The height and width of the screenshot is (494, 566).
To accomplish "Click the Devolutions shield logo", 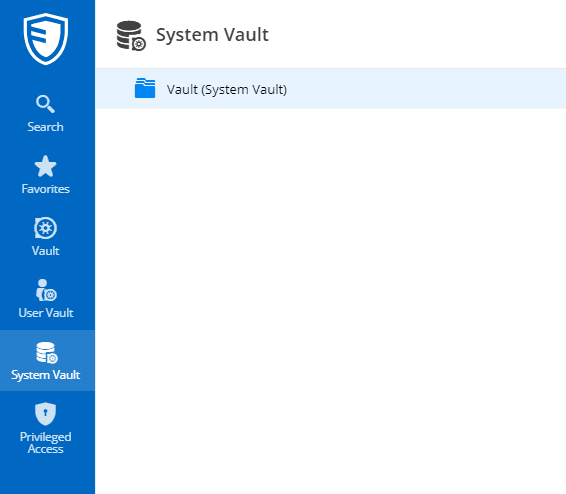I will (x=45, y=39).
